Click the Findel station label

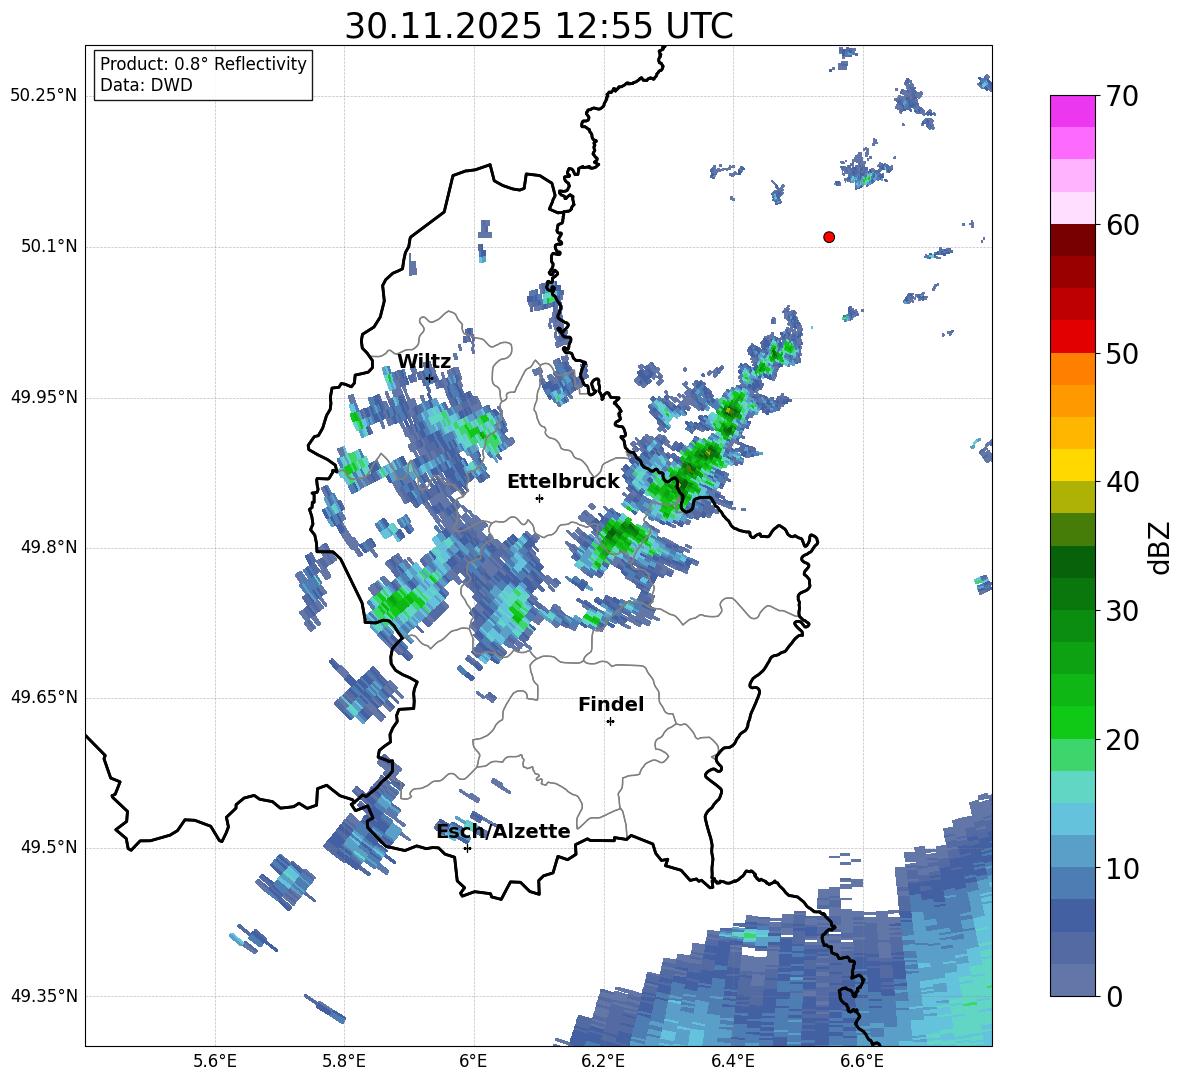[x=611, y=704]
